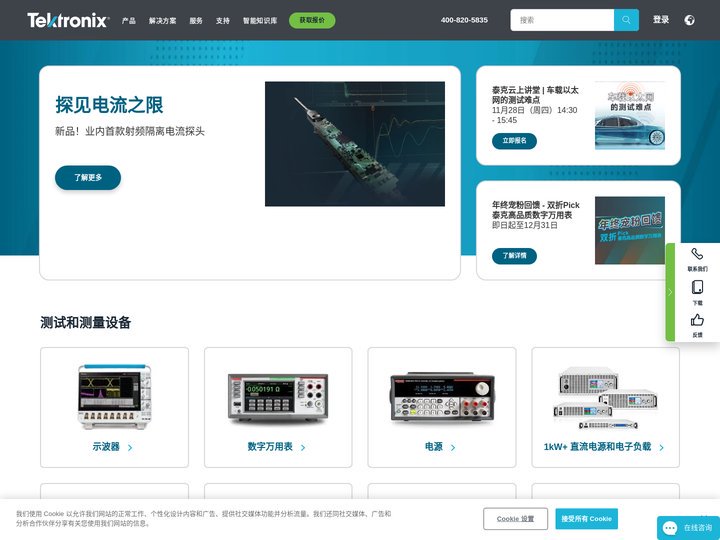Click the 400-820-5835 phone number
720x540 pixels.
coord(464,20)
